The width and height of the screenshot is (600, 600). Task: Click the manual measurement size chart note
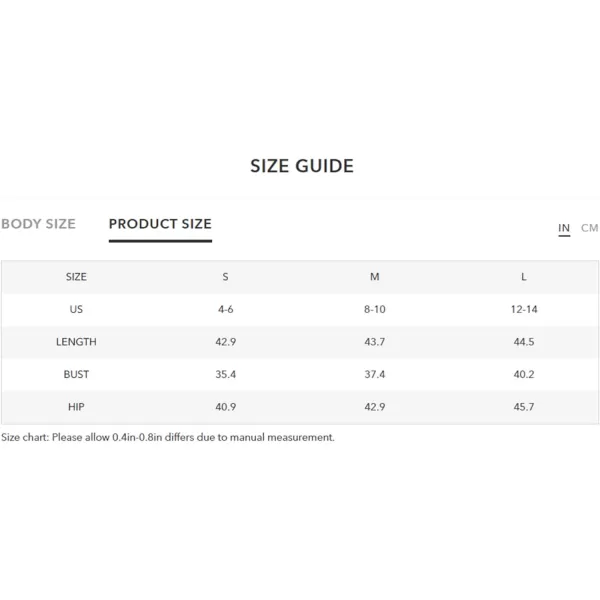[x=168, y=437]
